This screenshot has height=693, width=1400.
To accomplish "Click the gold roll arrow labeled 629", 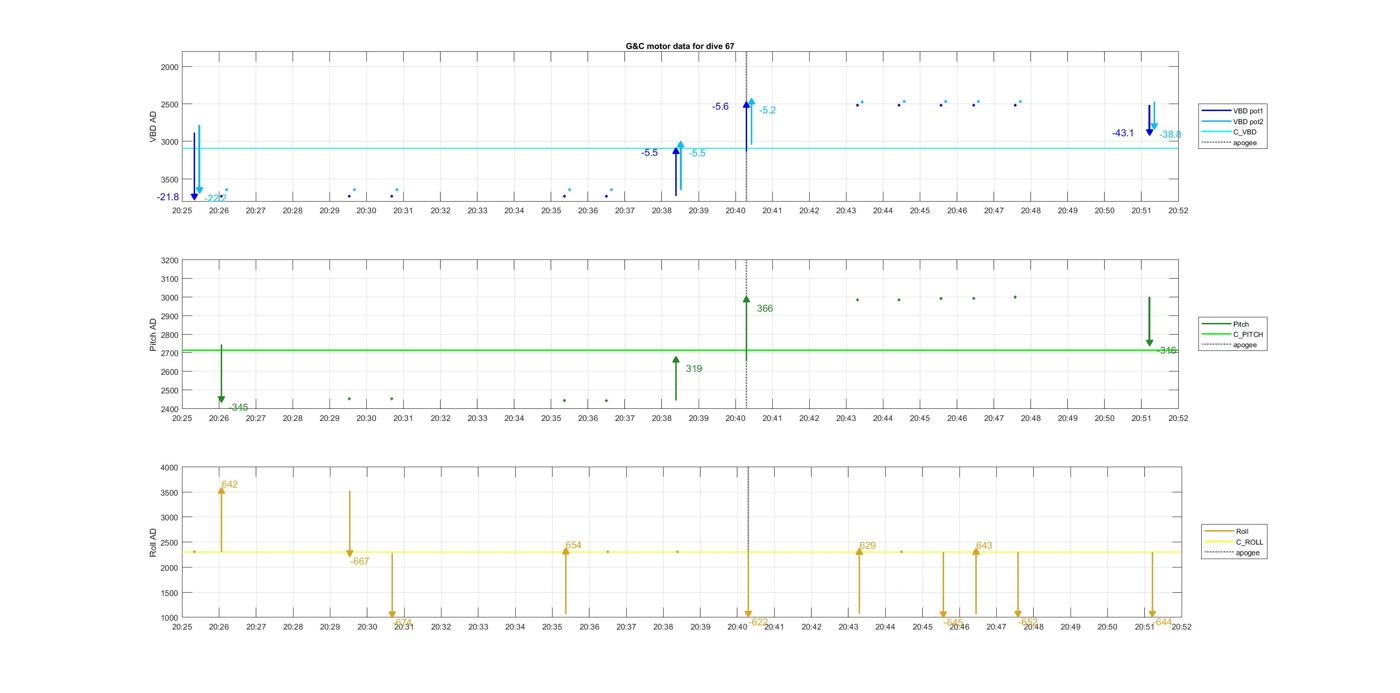I will tap(859, 581).
